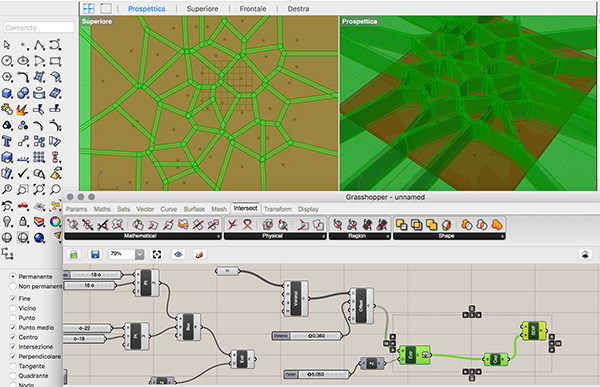The width and height of the screenshot is (600, 387).
Task: Click the zoom extents icon in canvas toolbar
Action: pos(157,254)
